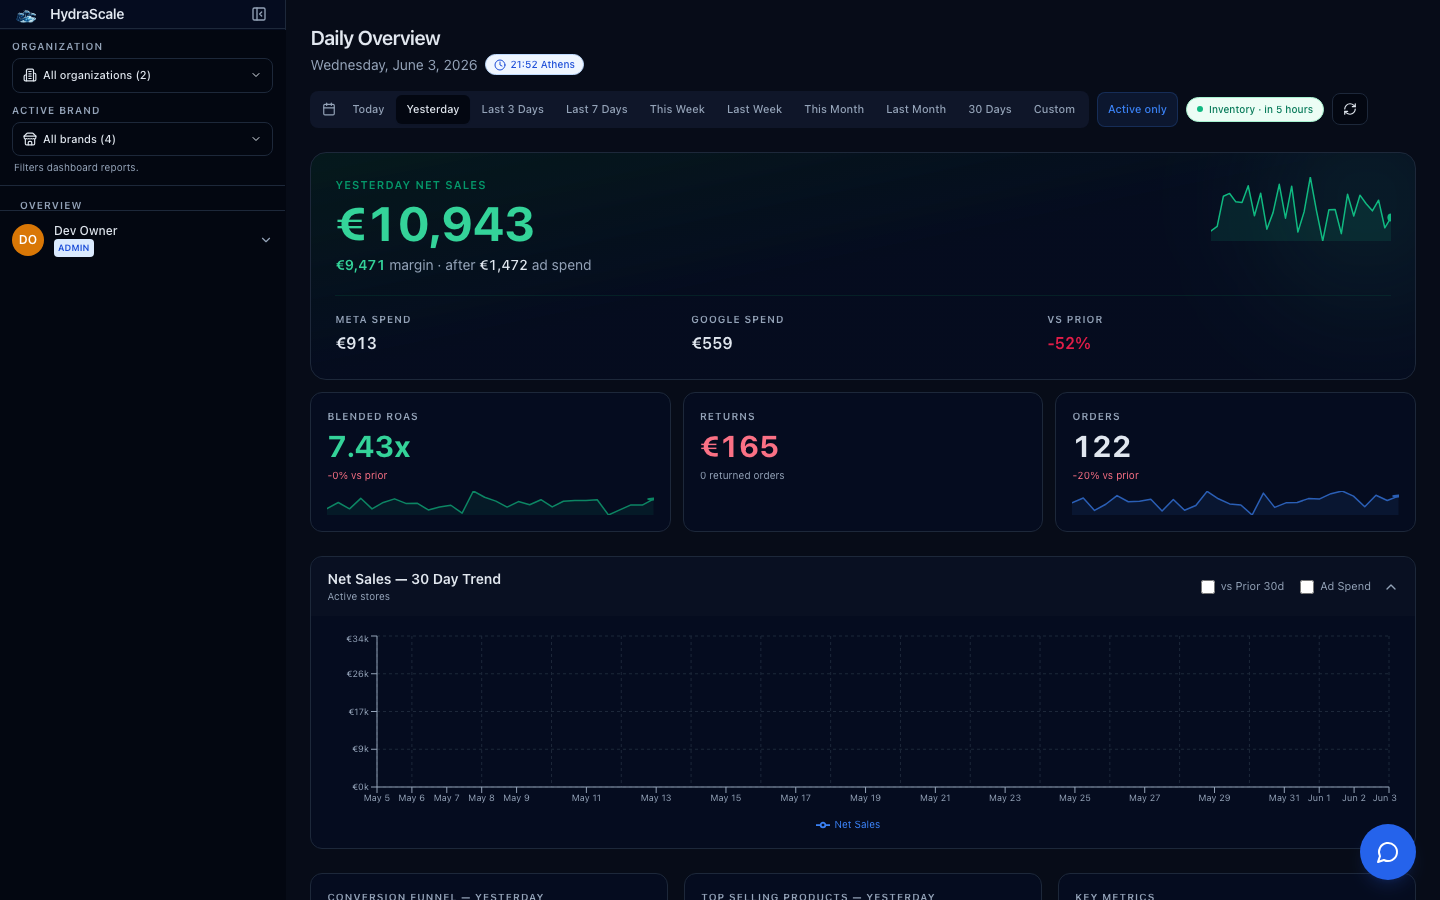Click the Net Sales — 30 Day Trend title
This screenshot has width=1440, height=900.
414,579
